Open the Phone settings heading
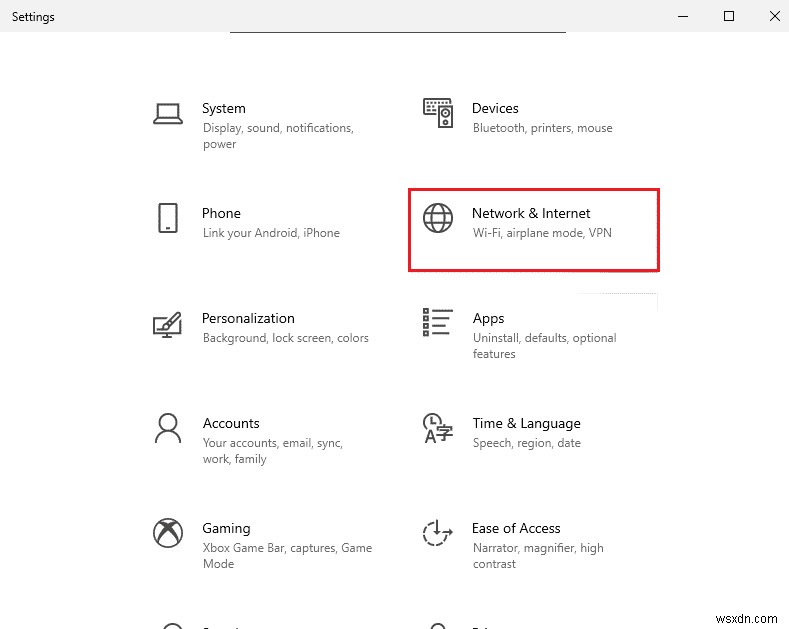Image resolution: width=789 pixels, height=629 pixels. click(221, 213)
